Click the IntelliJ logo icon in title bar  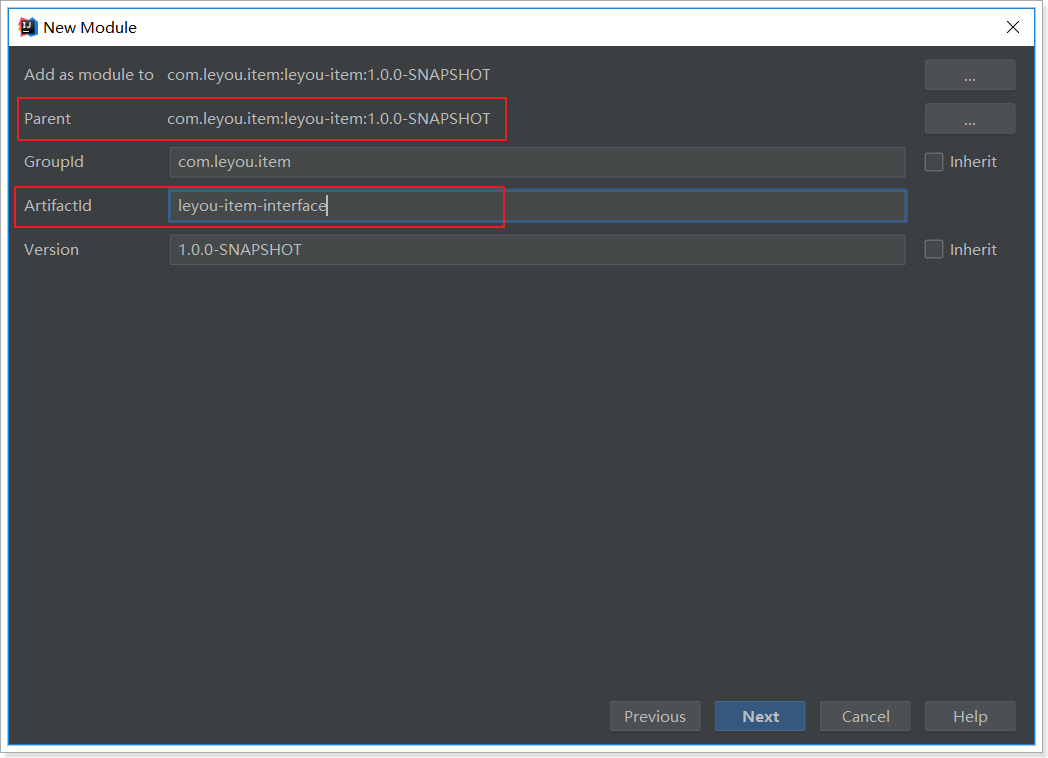pos(27,27)
